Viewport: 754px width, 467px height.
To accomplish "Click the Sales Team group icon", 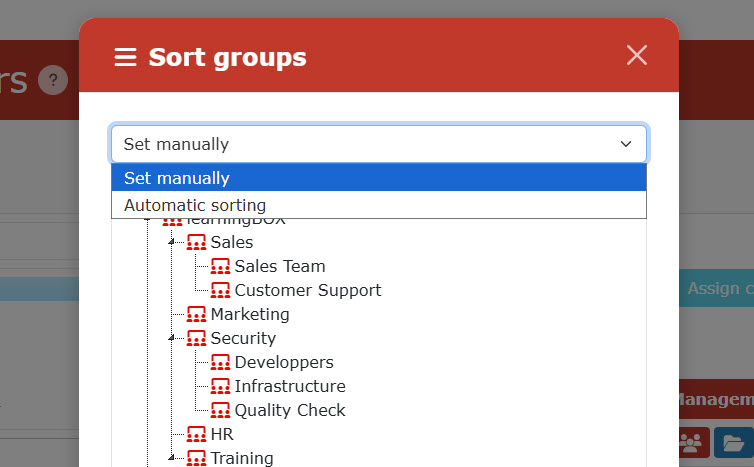I will point(220,267).
